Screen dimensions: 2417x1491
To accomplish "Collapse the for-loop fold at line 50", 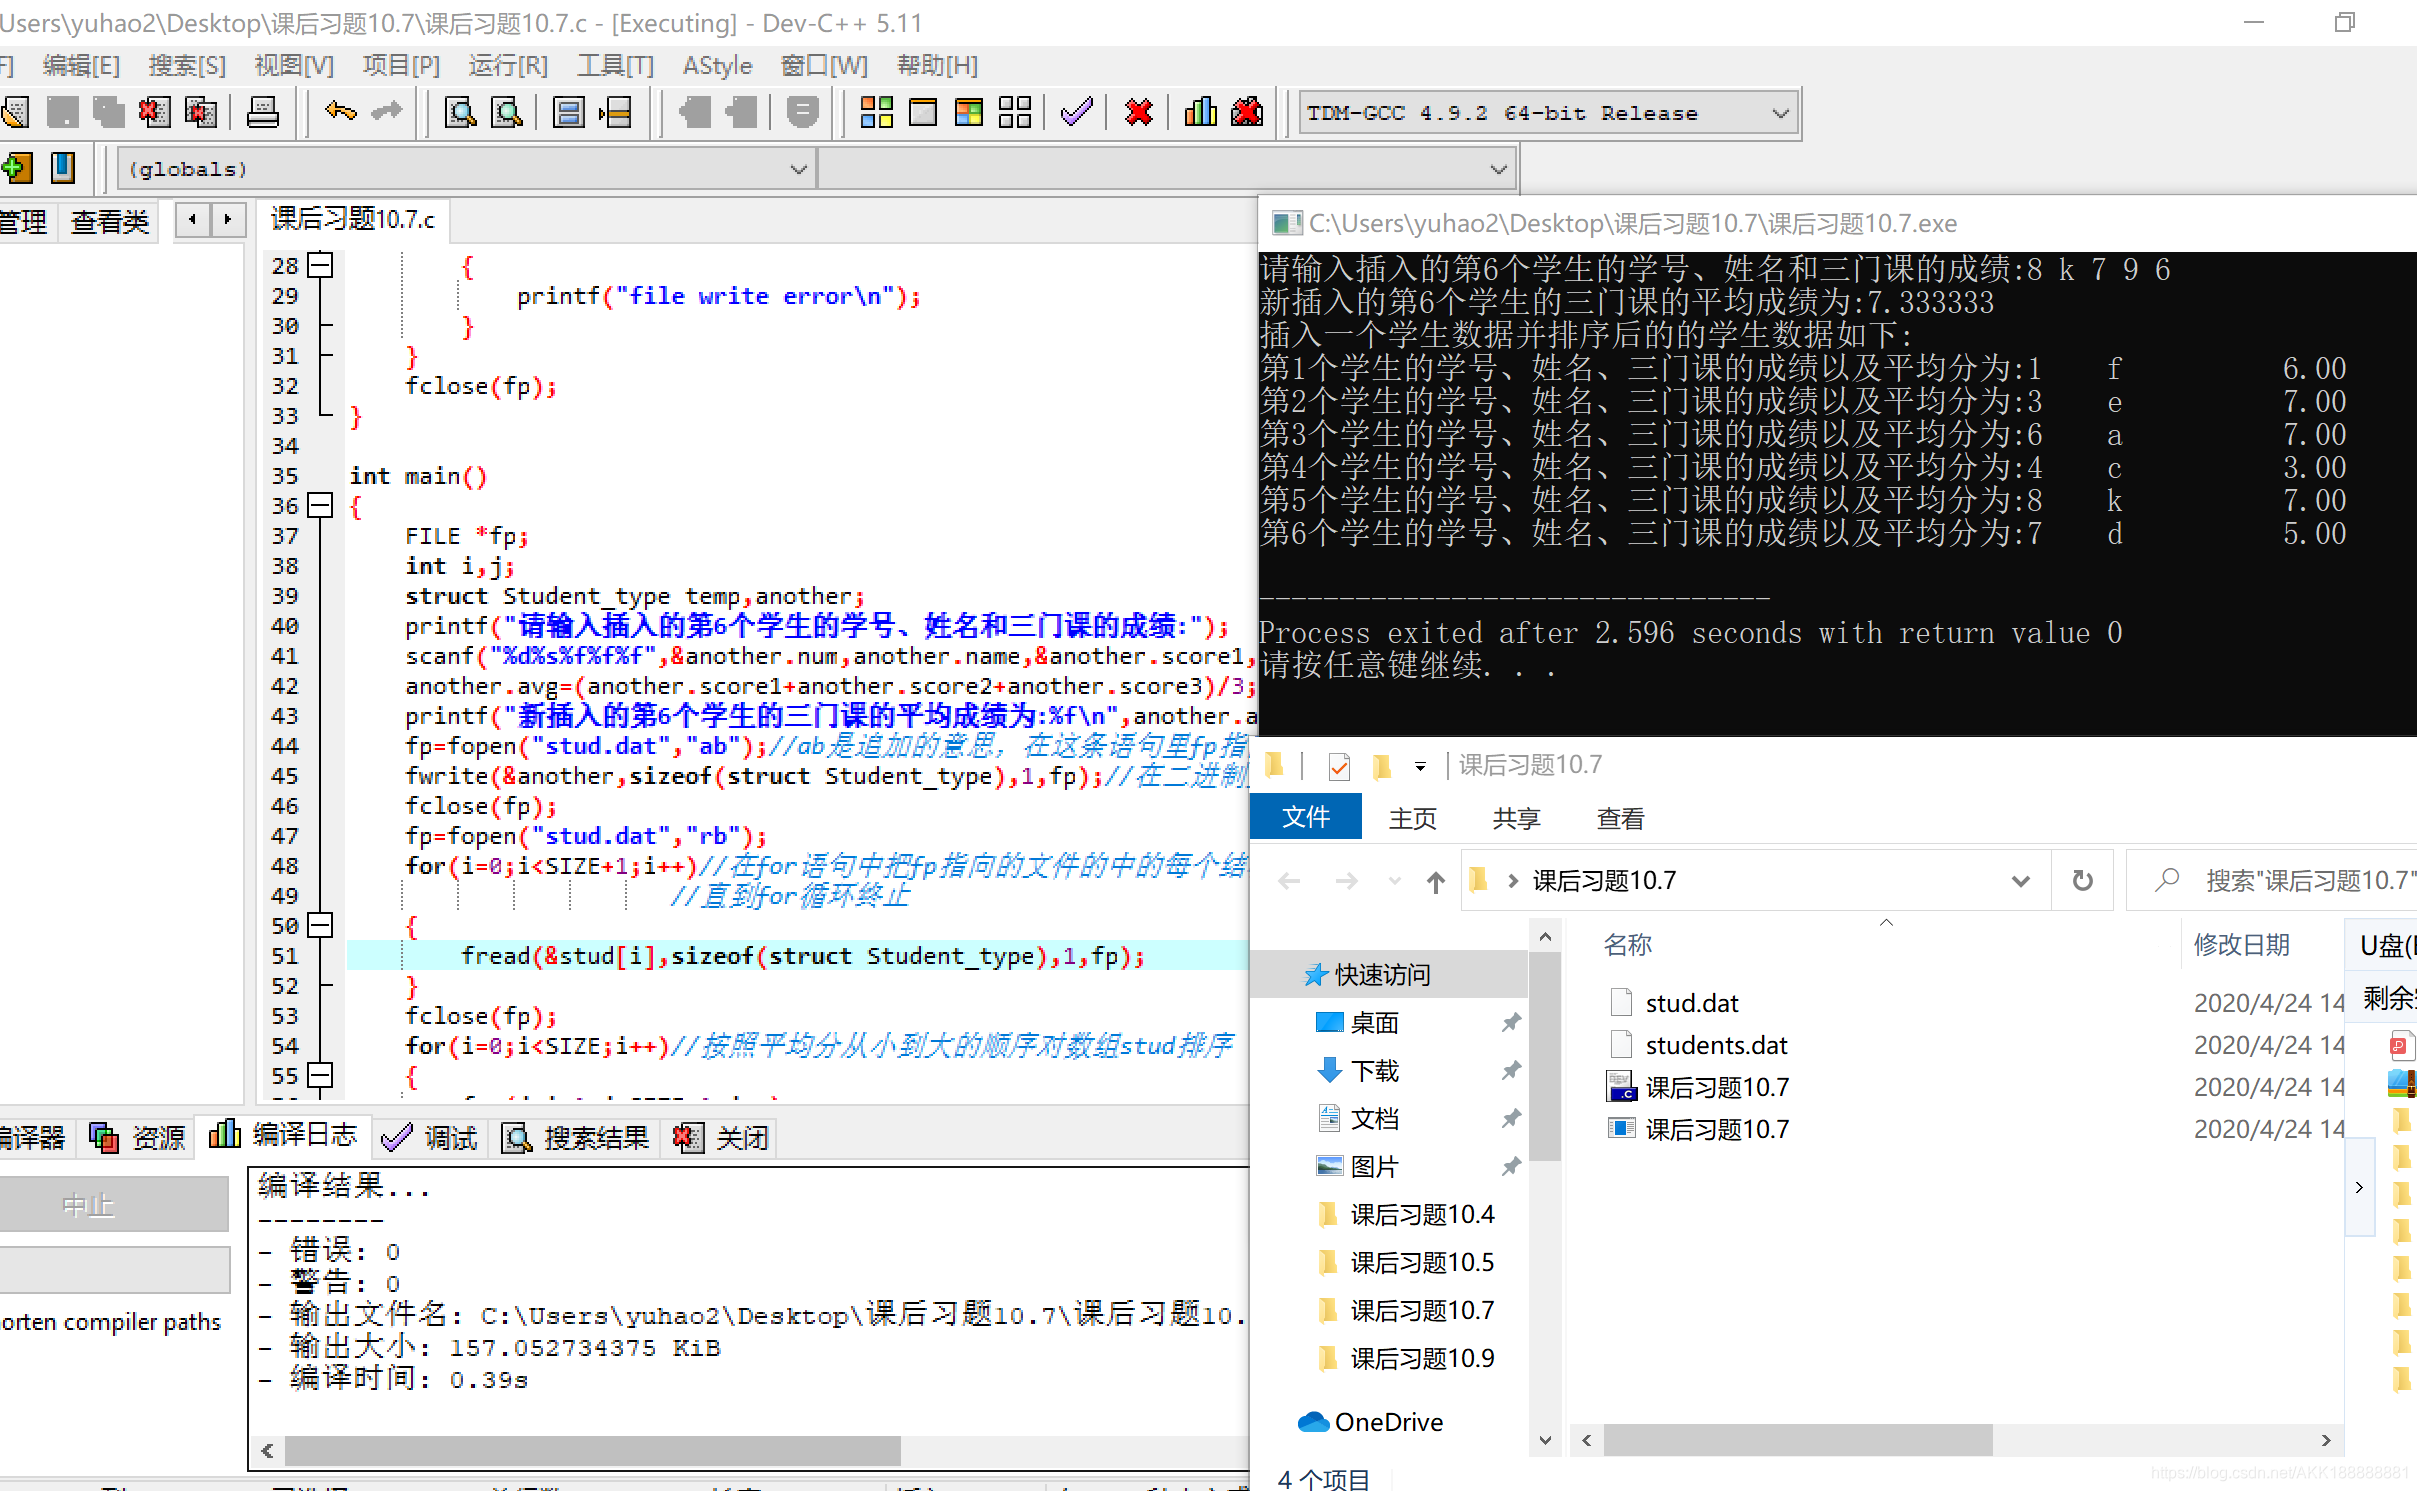I will coord(320,926).
